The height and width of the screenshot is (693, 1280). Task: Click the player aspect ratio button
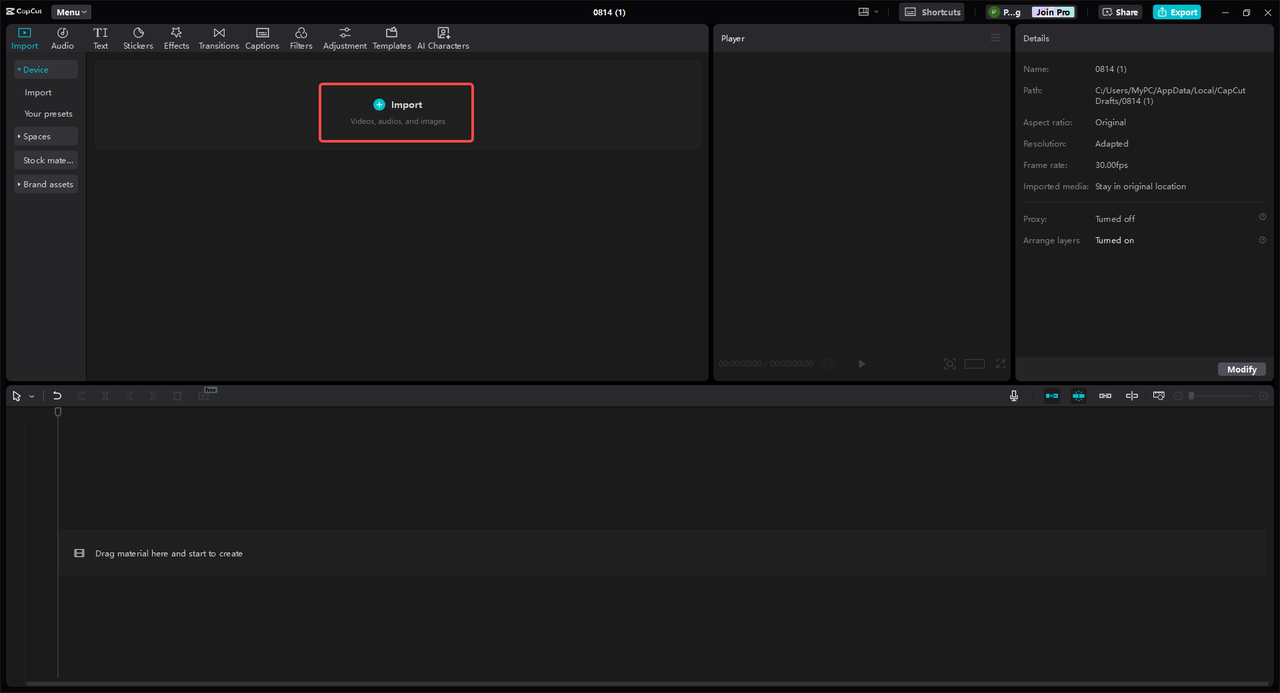(975, 364)
